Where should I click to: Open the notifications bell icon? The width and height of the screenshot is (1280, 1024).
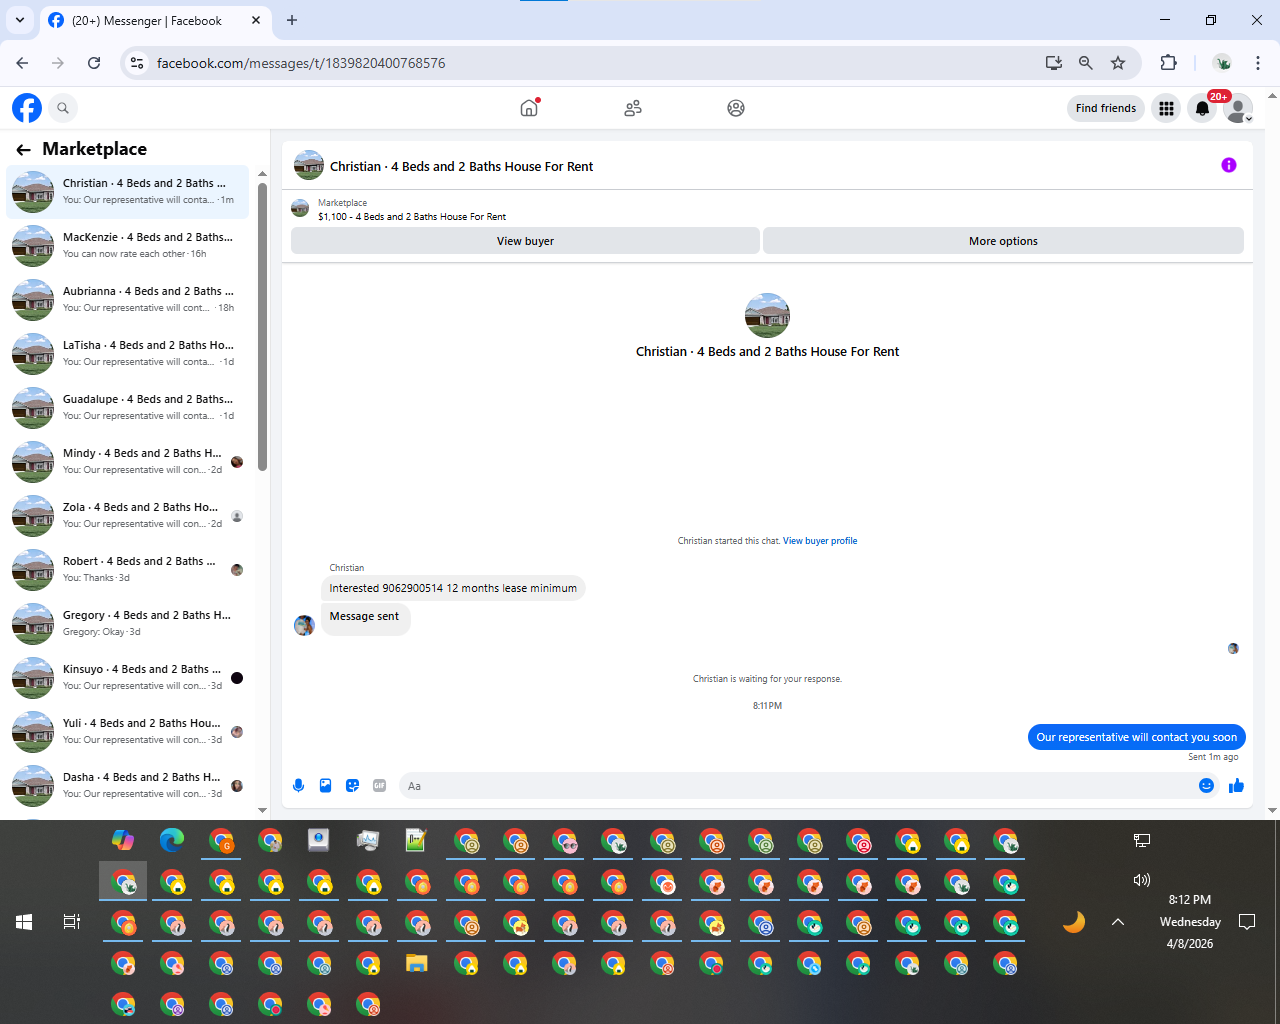pos(1202,108)
